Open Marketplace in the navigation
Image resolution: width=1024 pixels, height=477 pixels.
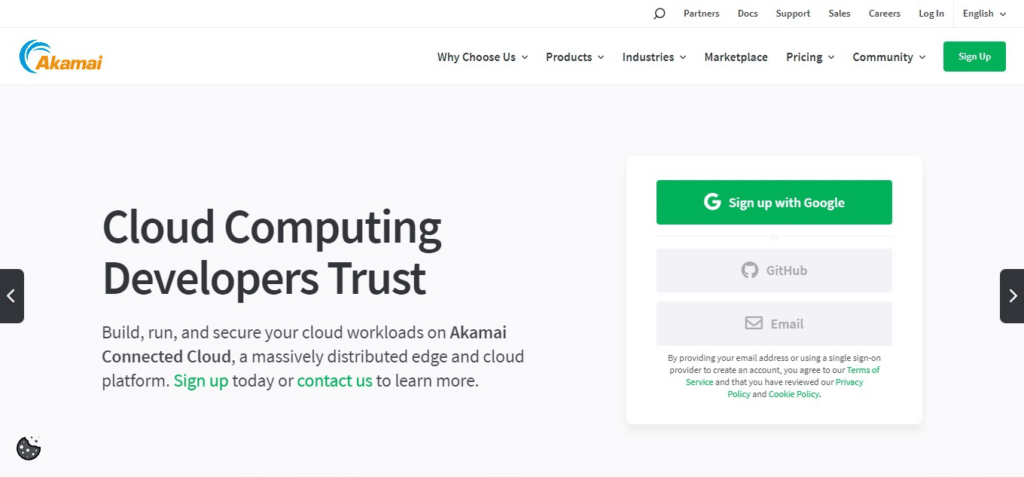(735, 57)
